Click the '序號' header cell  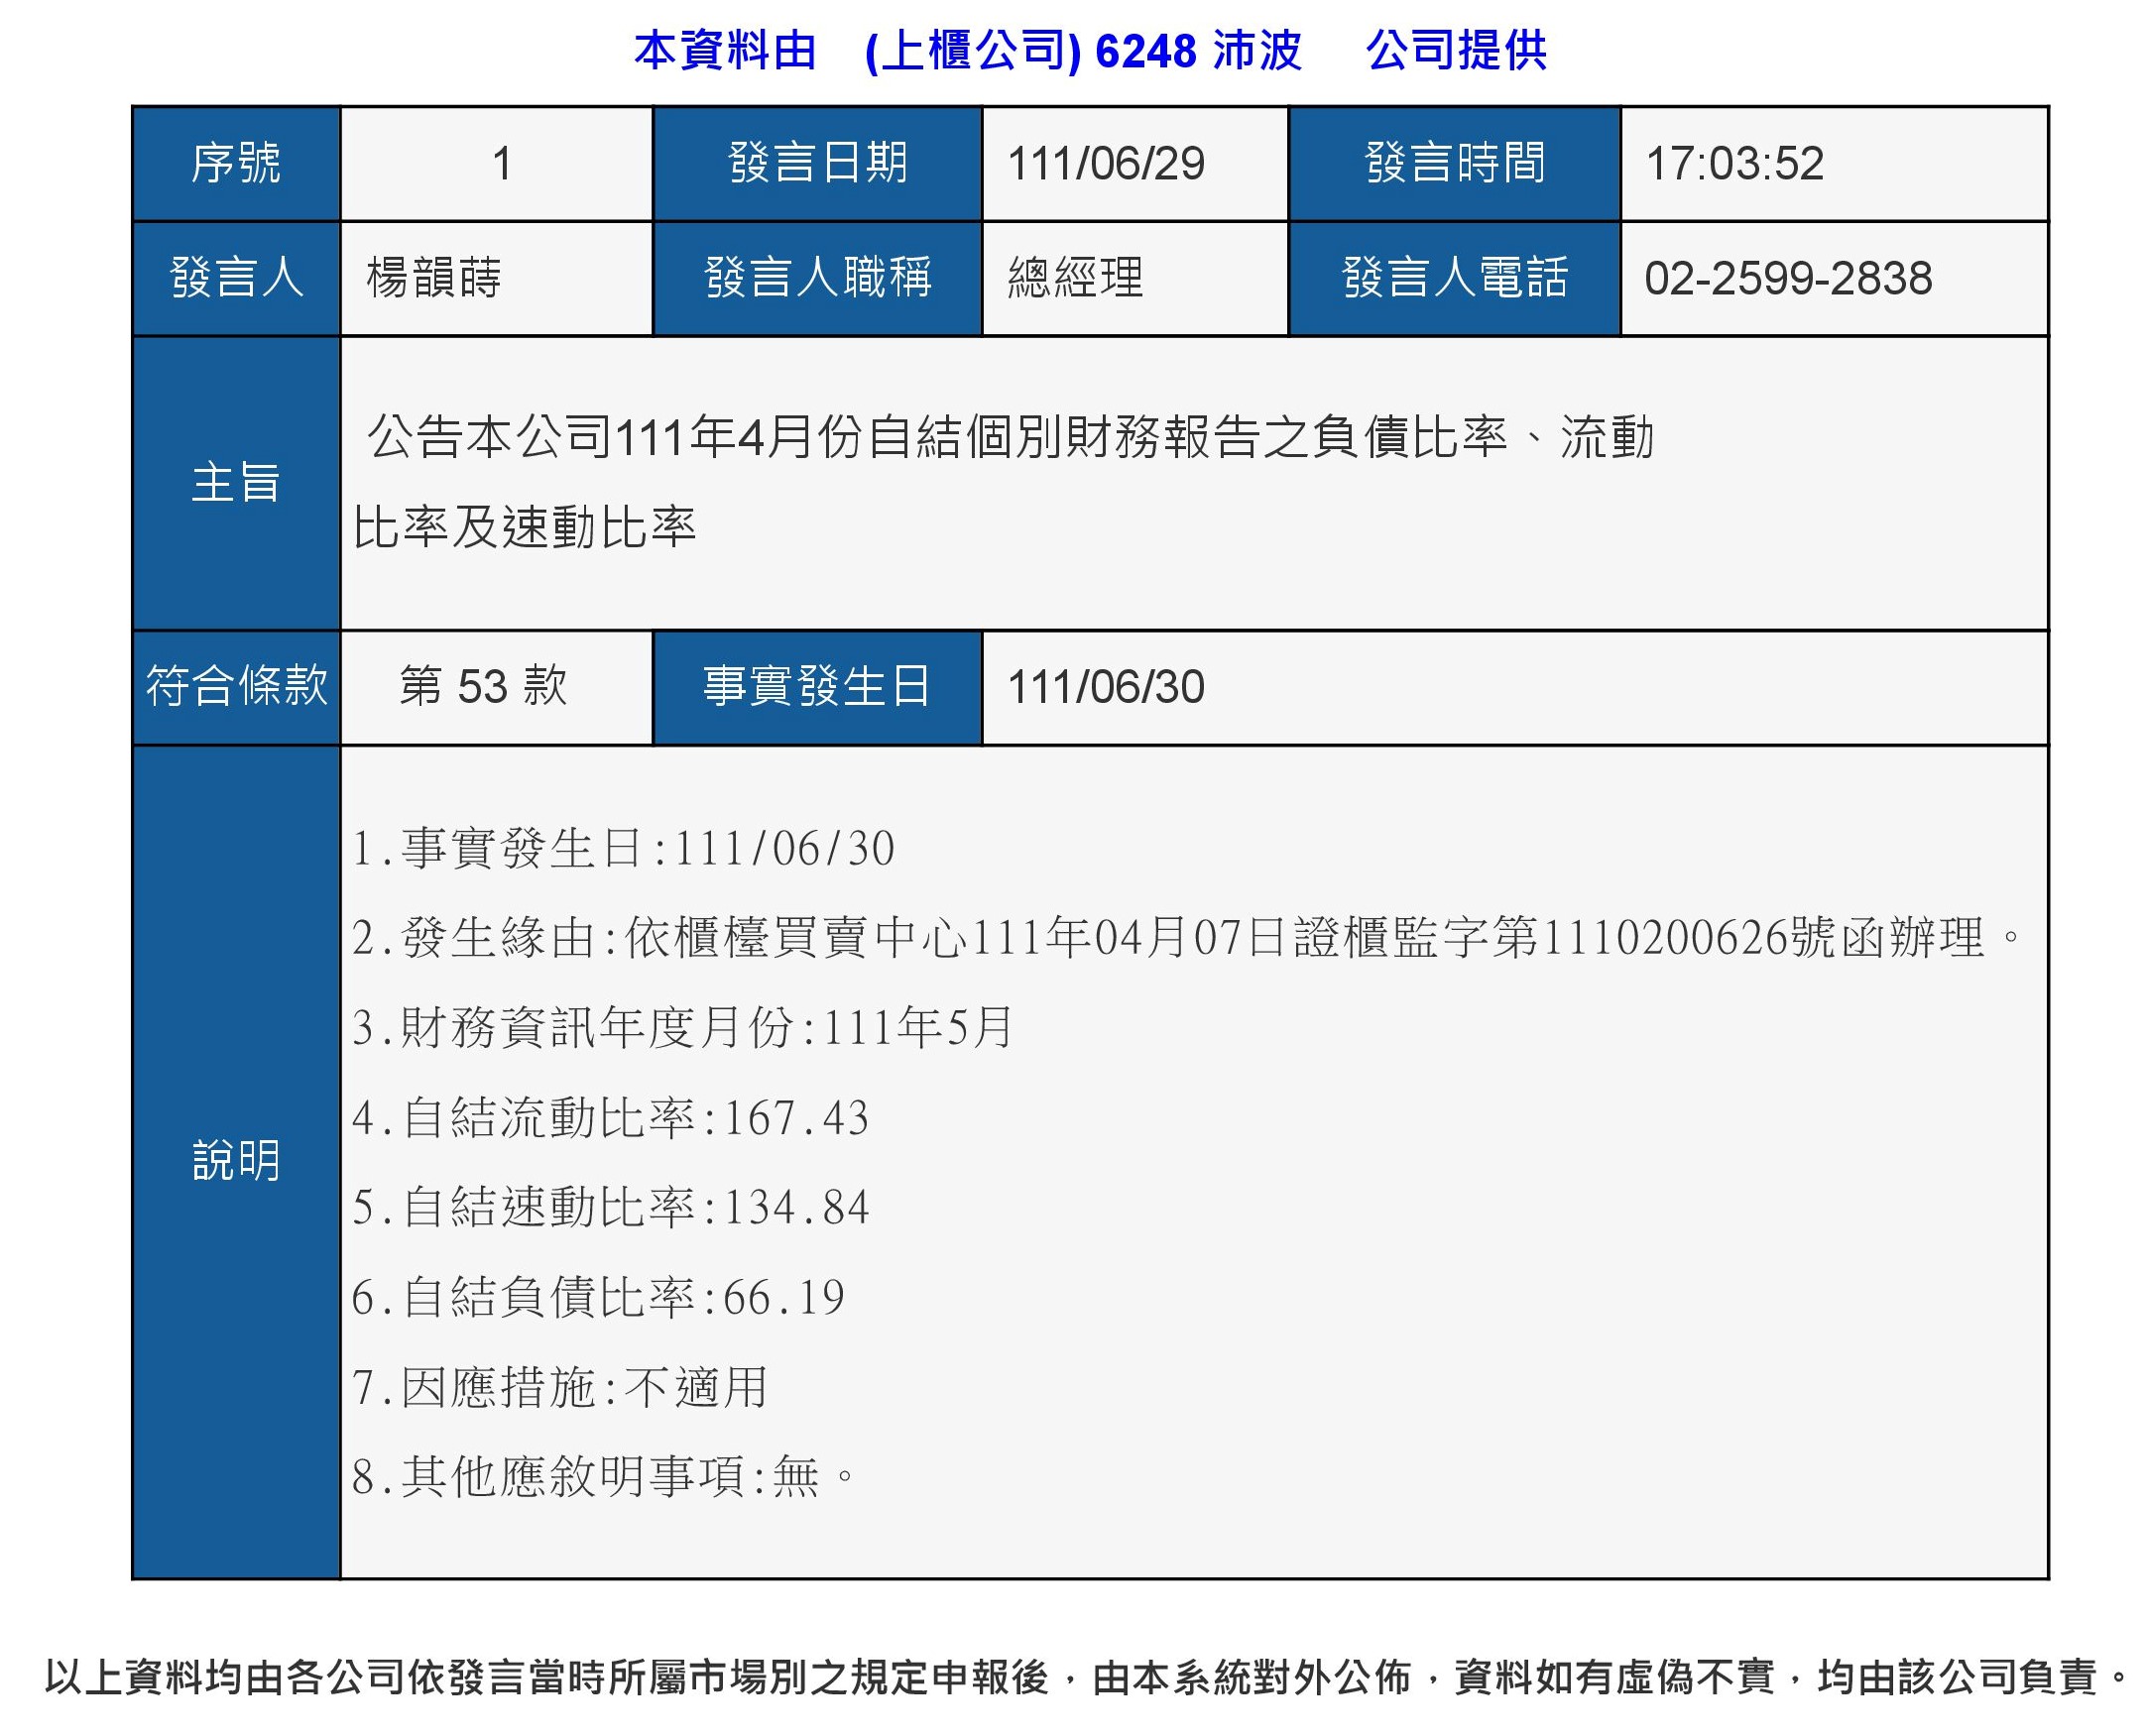point(236,163)
